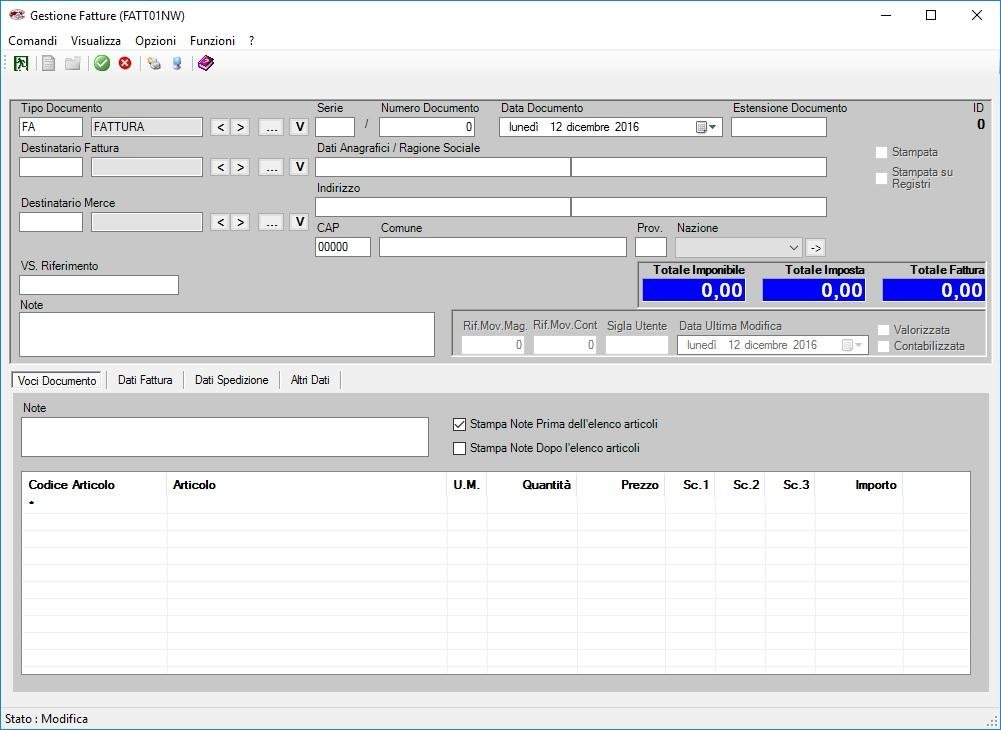Click the Exit toolbar icon

pyautogui.click(x=21, y=63)
